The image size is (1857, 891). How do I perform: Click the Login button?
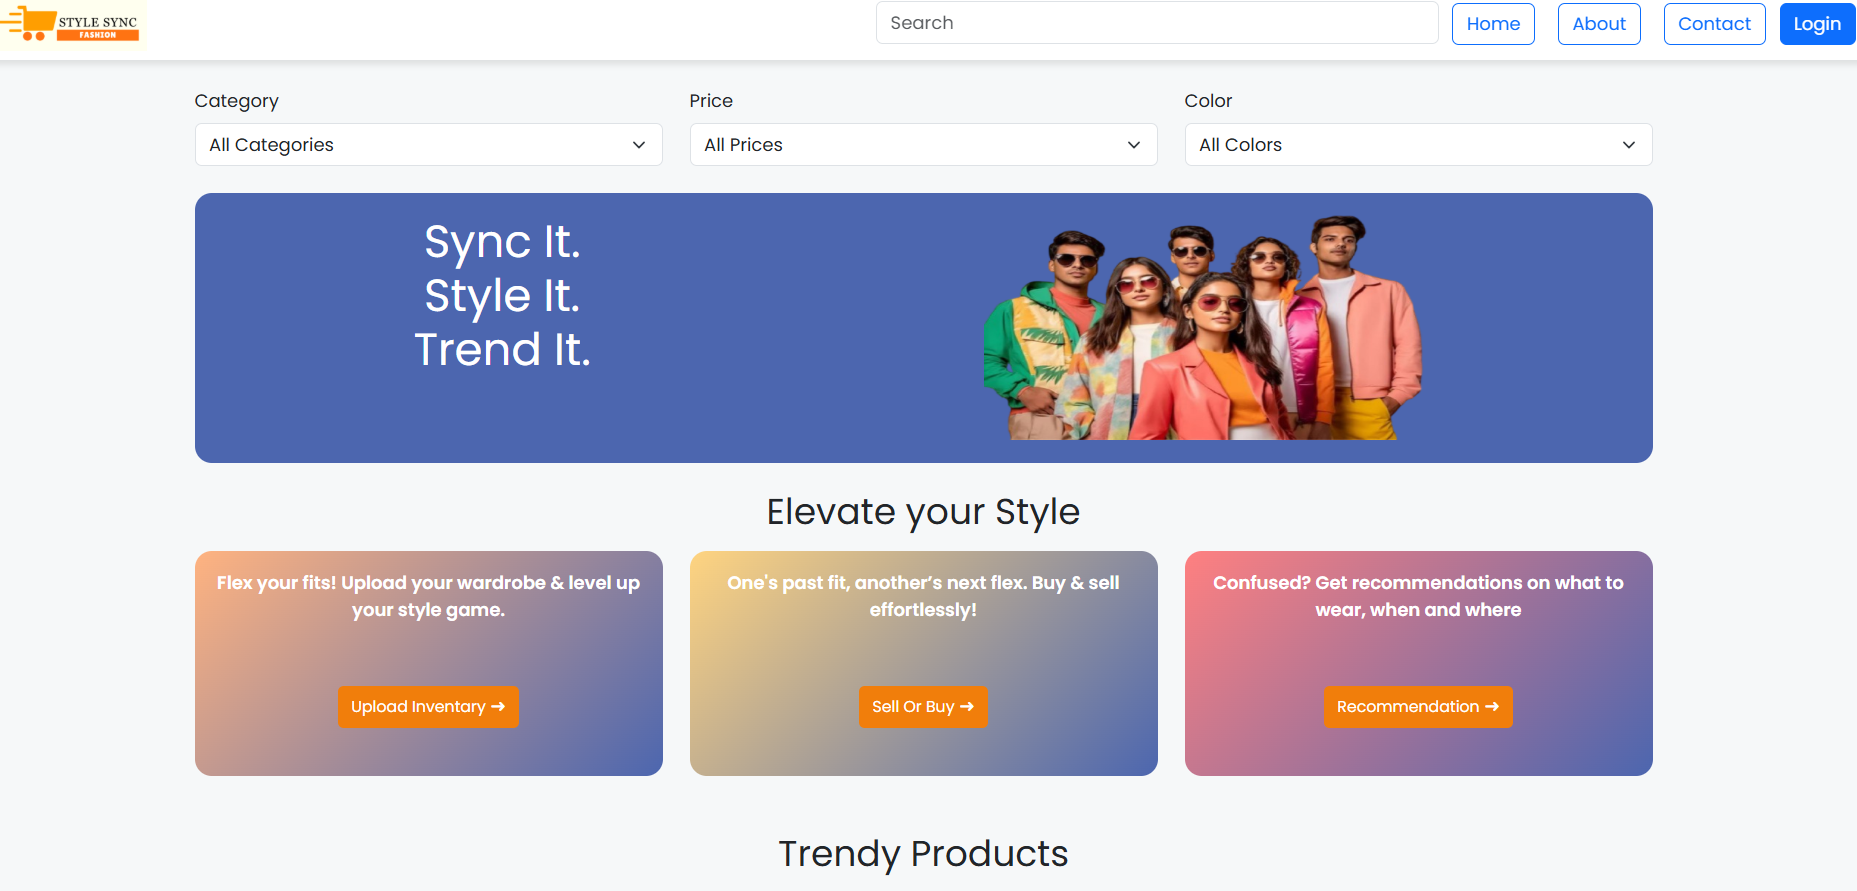coord(1817,24)
